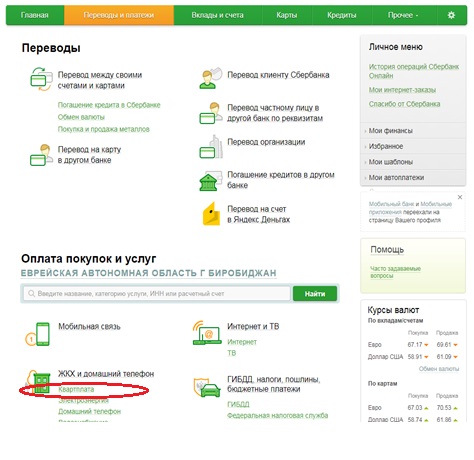Open Интернет и ТВ category heading

pos(253,326)
